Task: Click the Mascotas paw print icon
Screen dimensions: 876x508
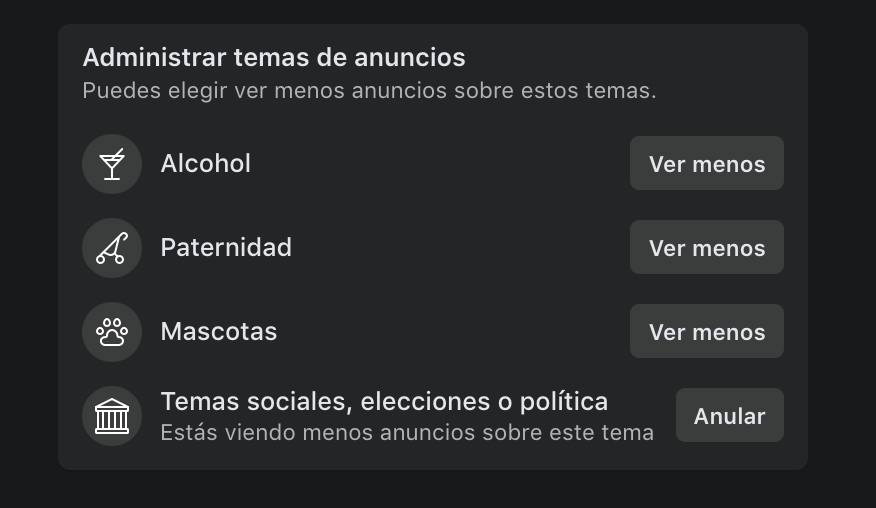Action: coord(112,332)
